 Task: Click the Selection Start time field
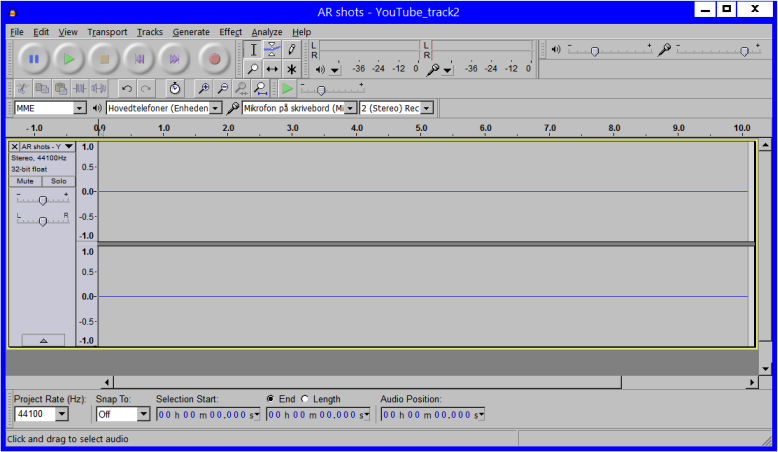pos(208,415)
